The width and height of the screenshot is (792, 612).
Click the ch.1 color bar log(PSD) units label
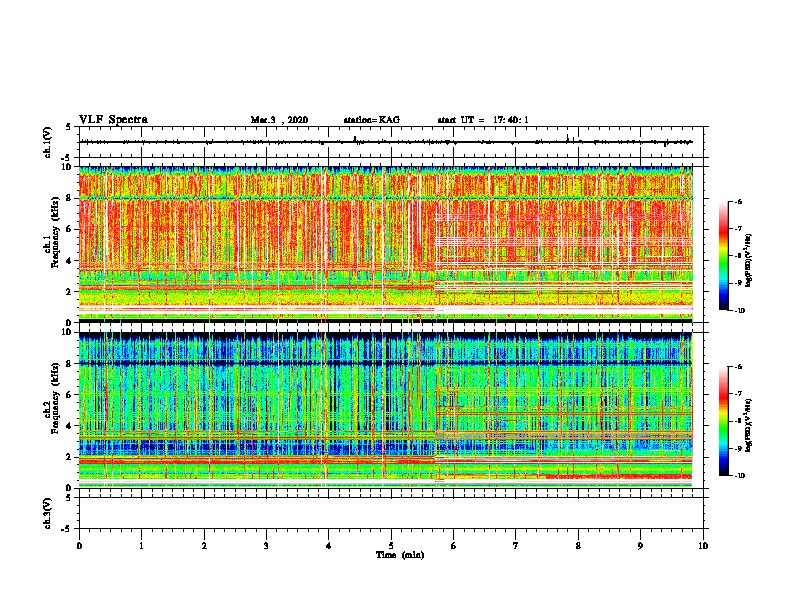749,261
